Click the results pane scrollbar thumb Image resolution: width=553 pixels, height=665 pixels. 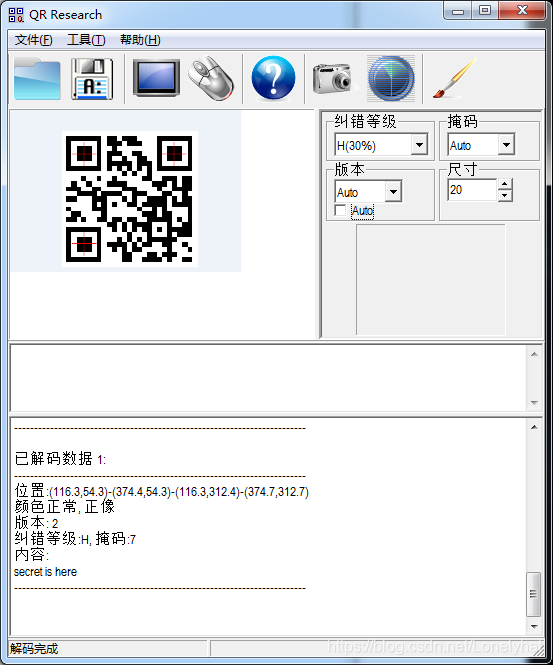click(533, 594)
